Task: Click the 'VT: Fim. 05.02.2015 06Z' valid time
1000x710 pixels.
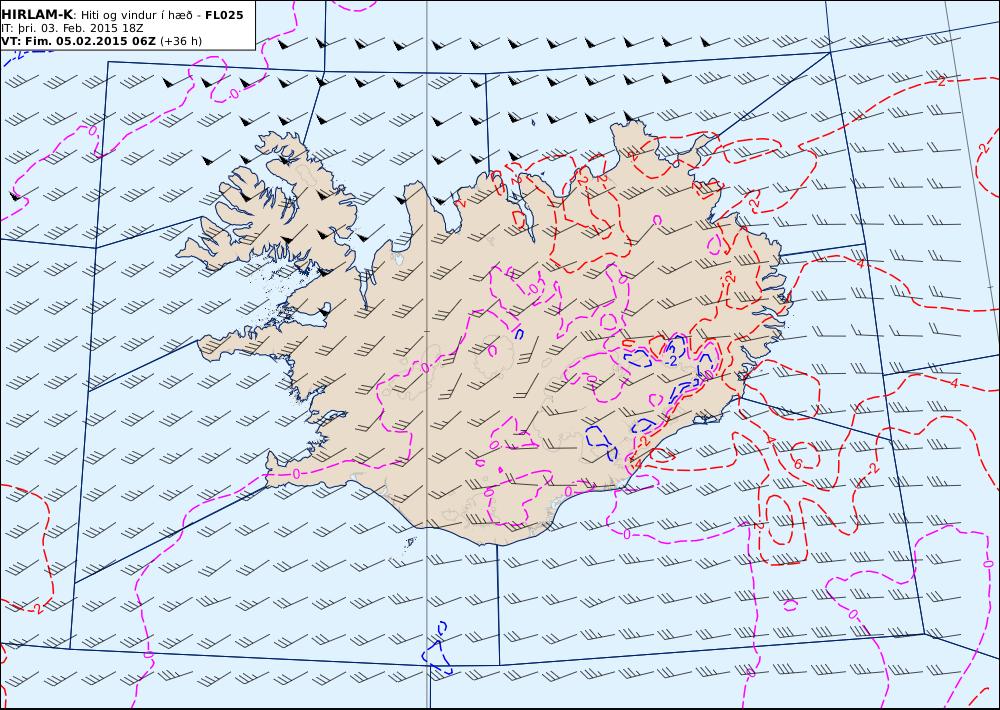Action: click(78, 41)
